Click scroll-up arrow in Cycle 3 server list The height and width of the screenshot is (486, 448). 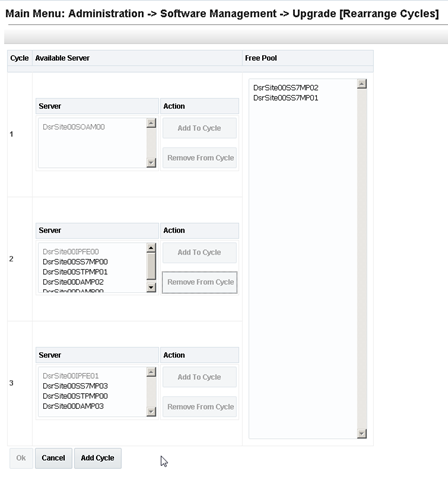click(151, 372)
